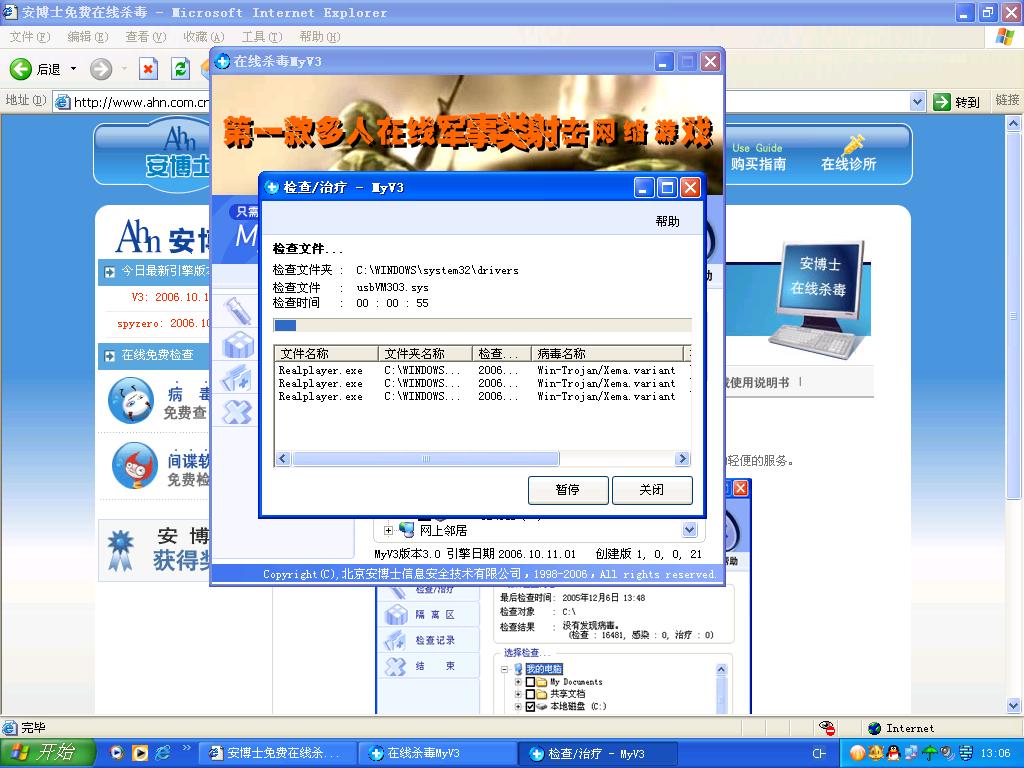Open the Windows 开始 Start menu

[x=46, y=753]
